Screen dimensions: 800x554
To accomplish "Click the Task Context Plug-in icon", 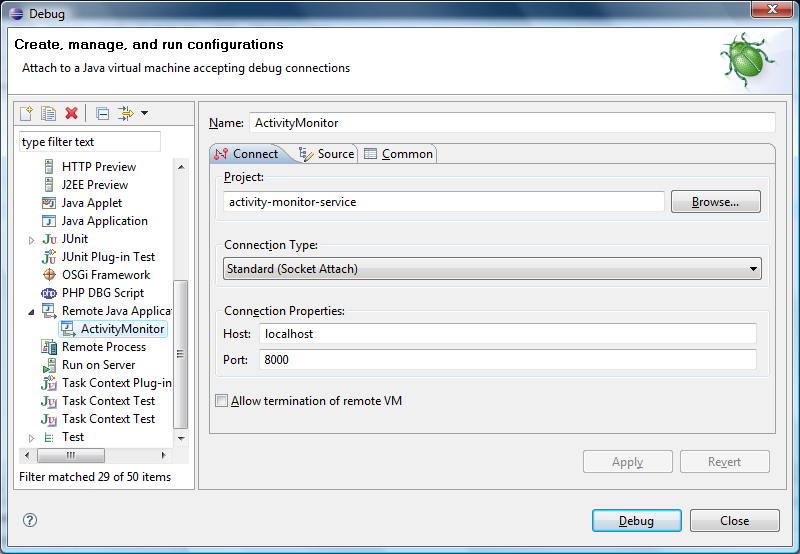I will click(x=49, y=383).
